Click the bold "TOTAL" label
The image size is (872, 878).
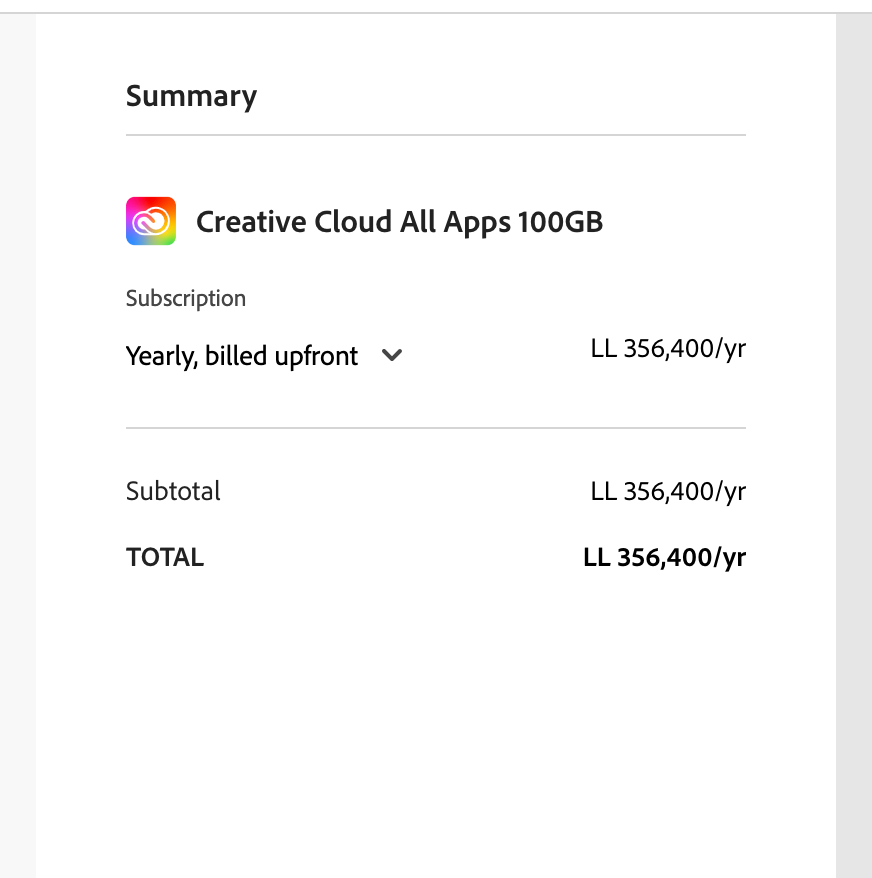165,557
